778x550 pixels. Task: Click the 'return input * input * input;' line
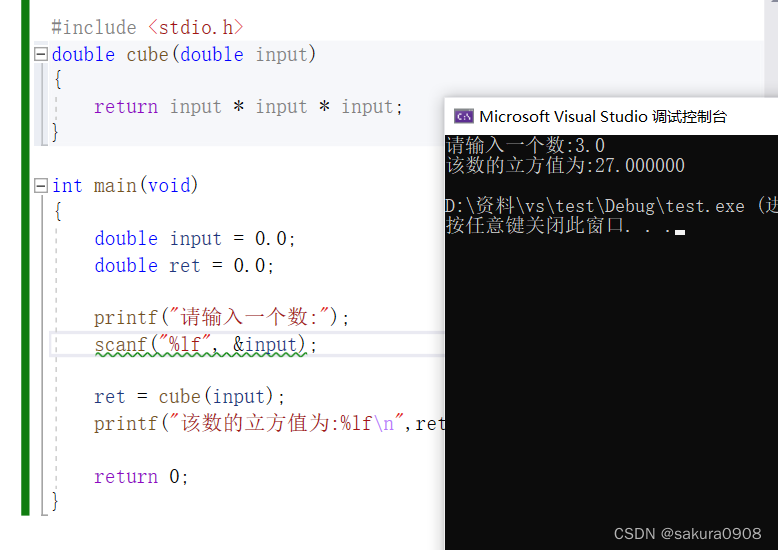pos(248,107)
